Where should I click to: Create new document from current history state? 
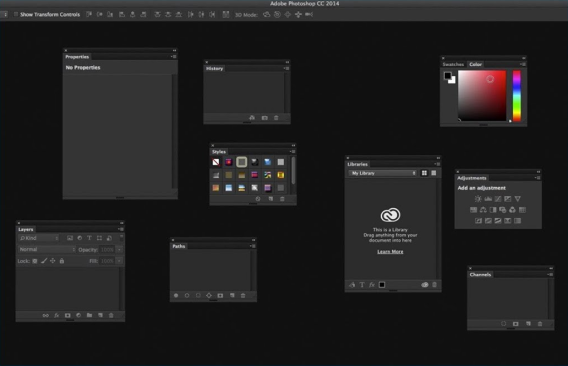(252, 118)
